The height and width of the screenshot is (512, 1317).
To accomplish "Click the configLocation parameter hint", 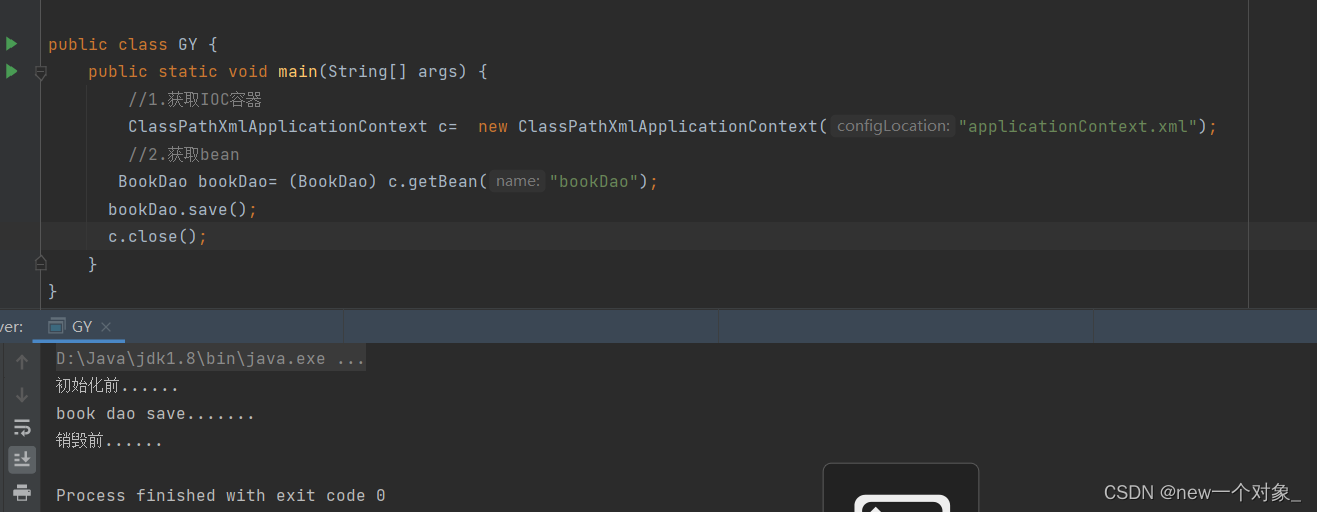I will (x=893, y=126).
